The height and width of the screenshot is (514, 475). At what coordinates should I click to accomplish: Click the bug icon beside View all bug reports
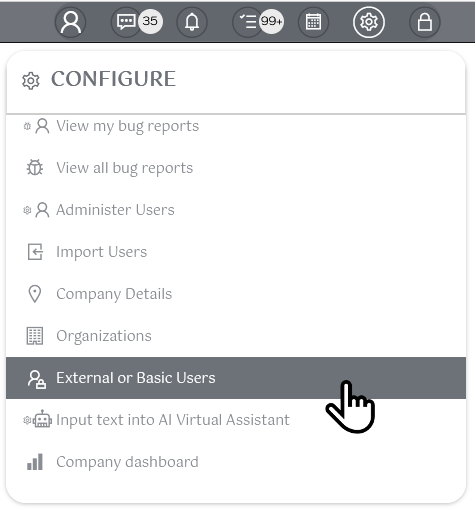(35, 168)
